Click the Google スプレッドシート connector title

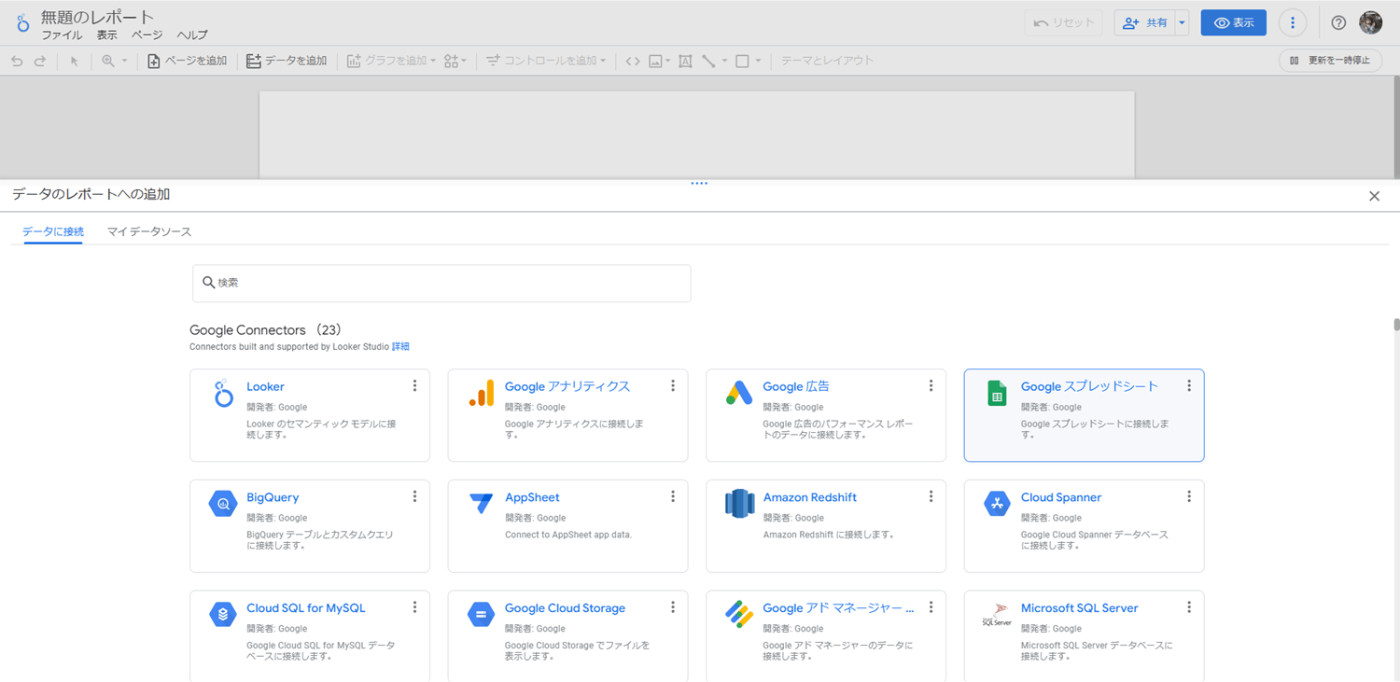(1089, 386)
